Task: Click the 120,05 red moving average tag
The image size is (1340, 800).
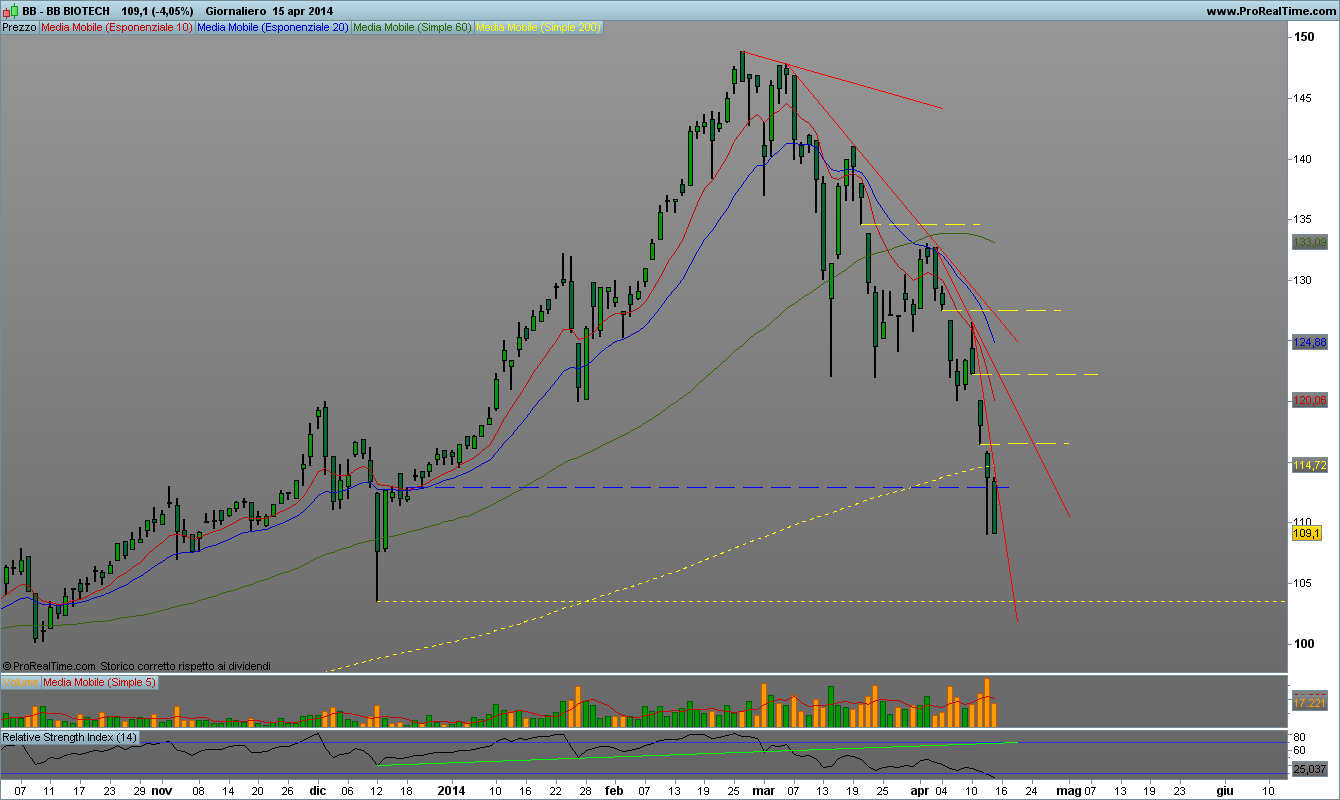Action: (x=1309, y=400)
